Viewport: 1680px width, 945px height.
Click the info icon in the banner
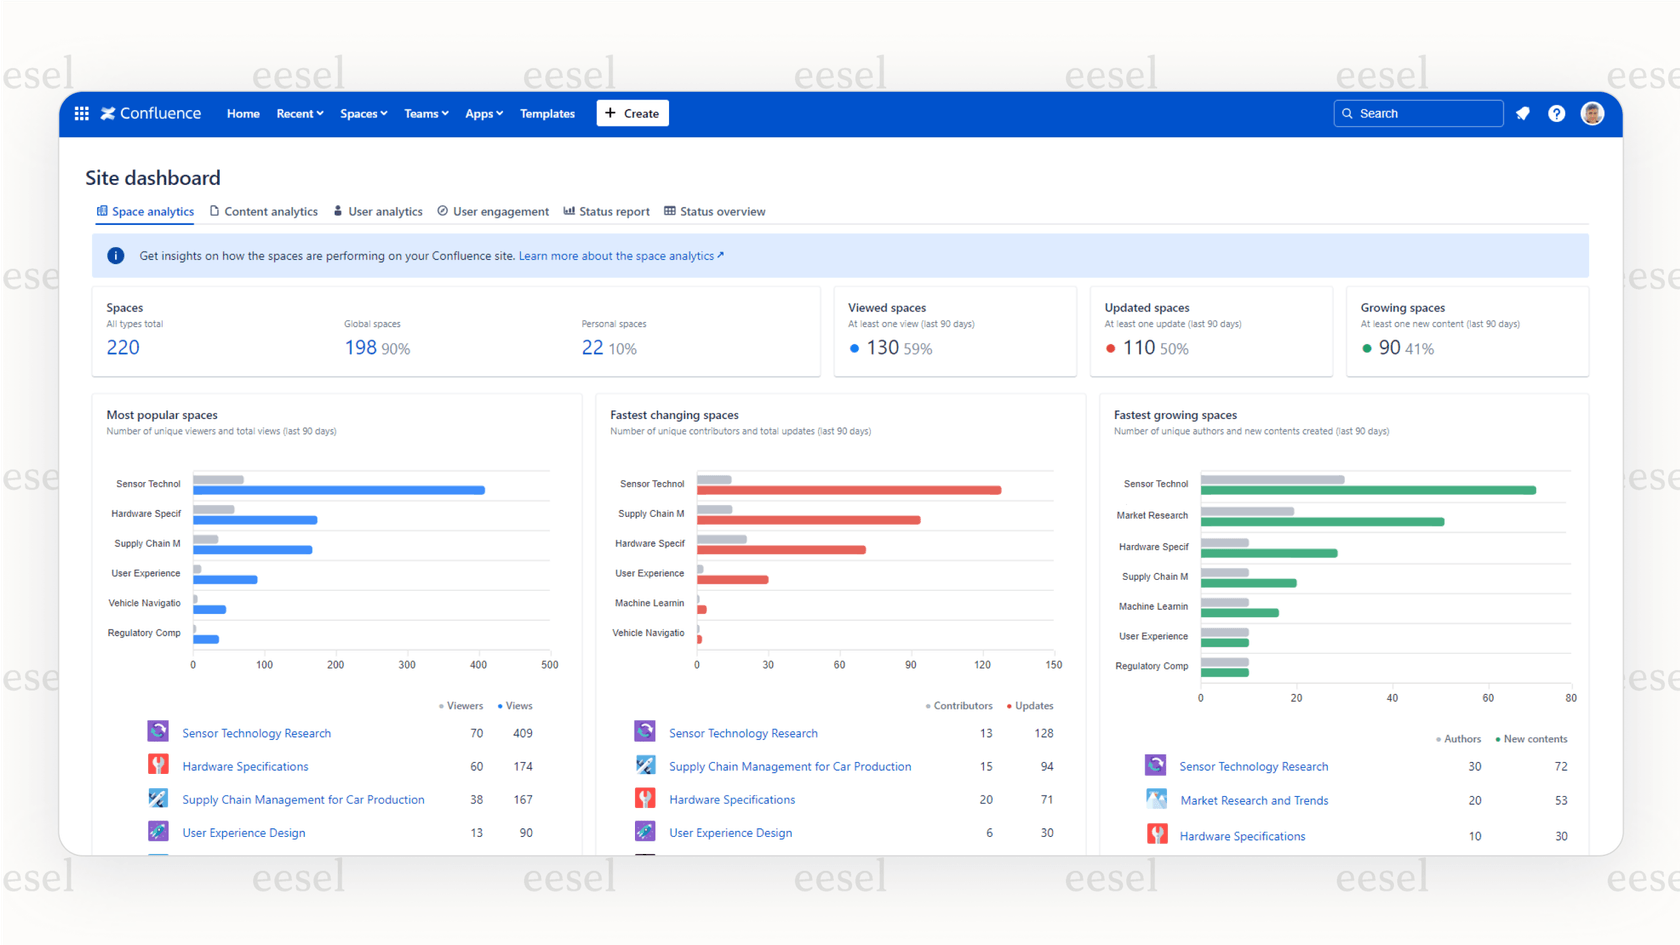click(115, 255)
